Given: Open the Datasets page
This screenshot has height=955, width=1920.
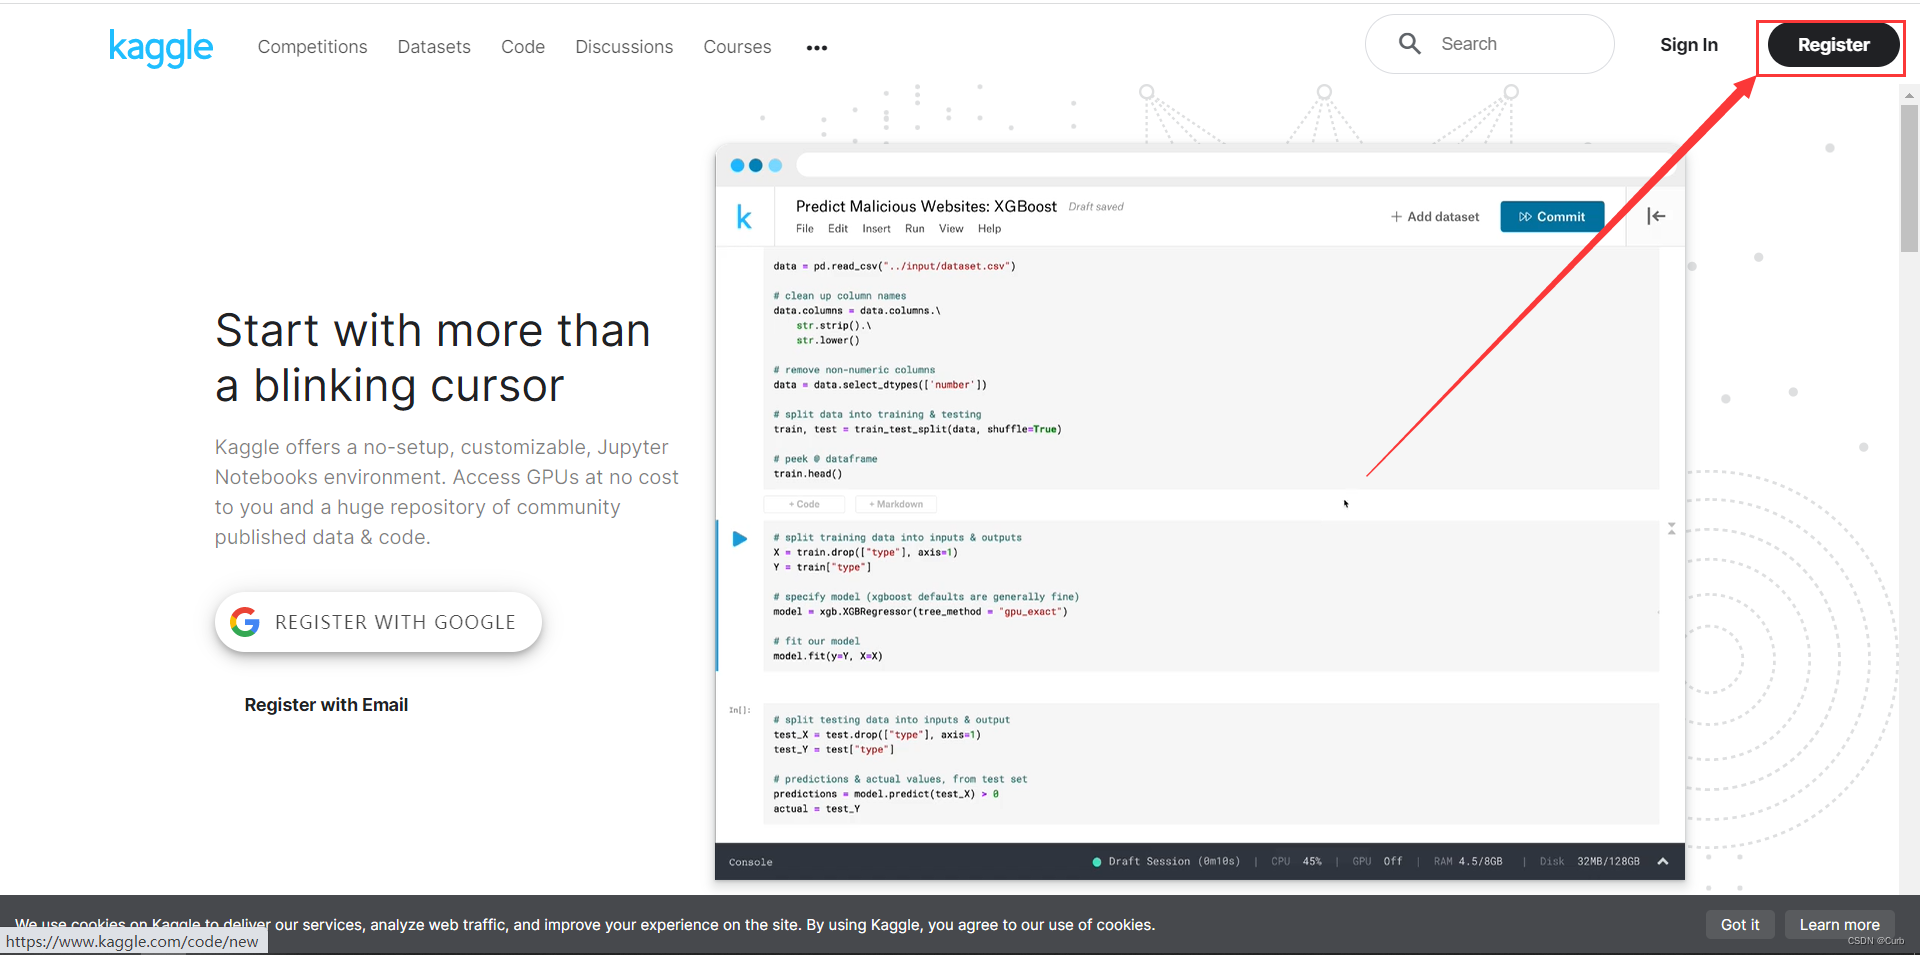Looking at the screenshot, I should (x=434, y=47).
